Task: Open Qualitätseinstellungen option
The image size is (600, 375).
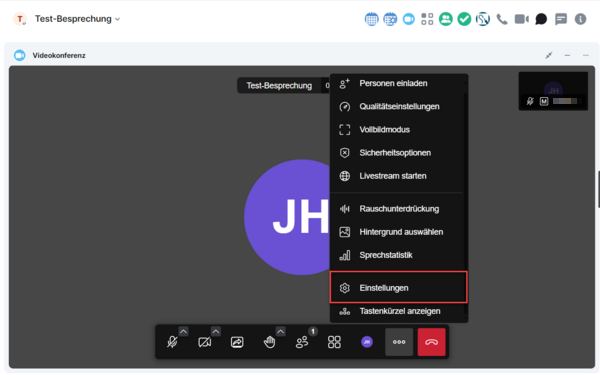Action: click(x=398, y=106)
